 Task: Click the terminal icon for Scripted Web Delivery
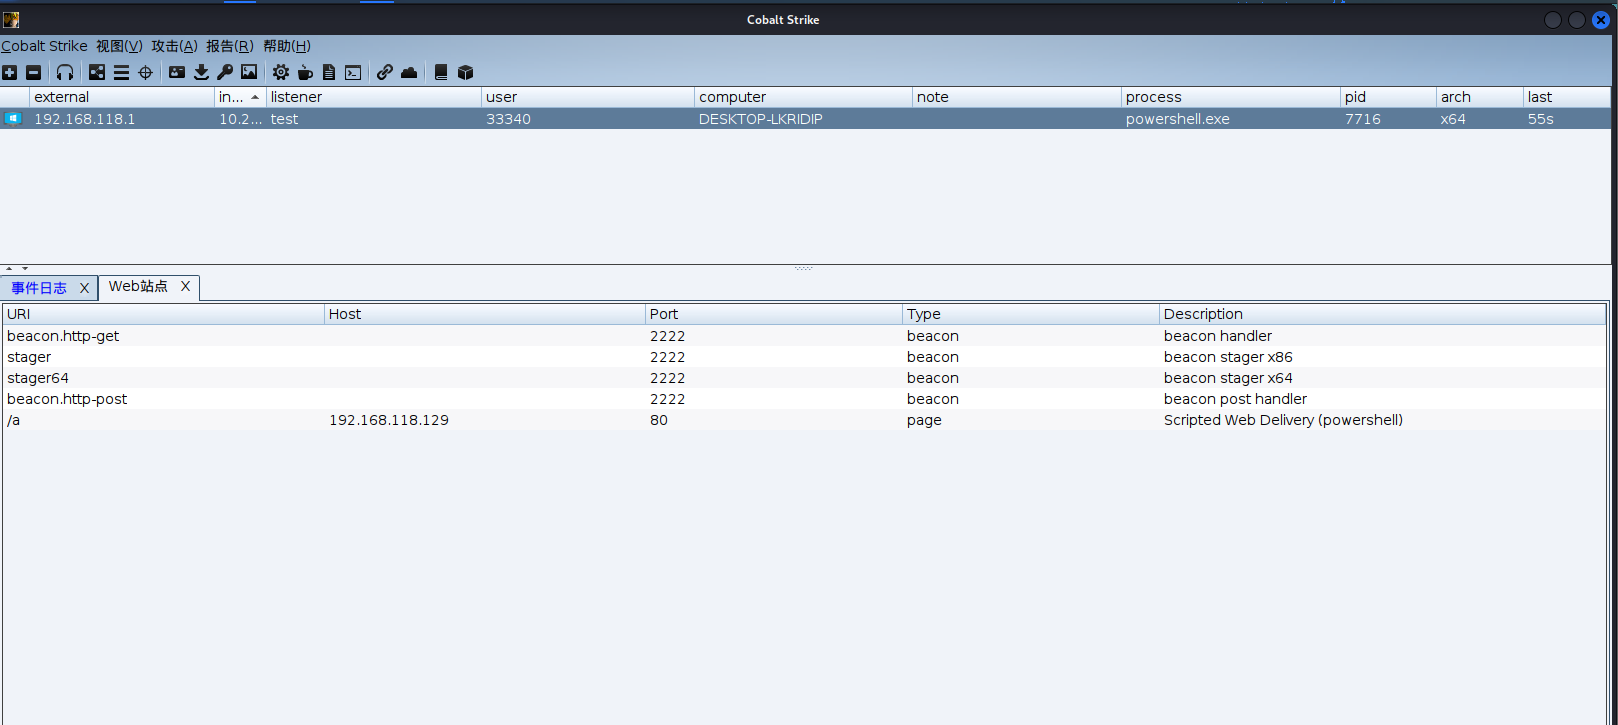pos(353,72)
